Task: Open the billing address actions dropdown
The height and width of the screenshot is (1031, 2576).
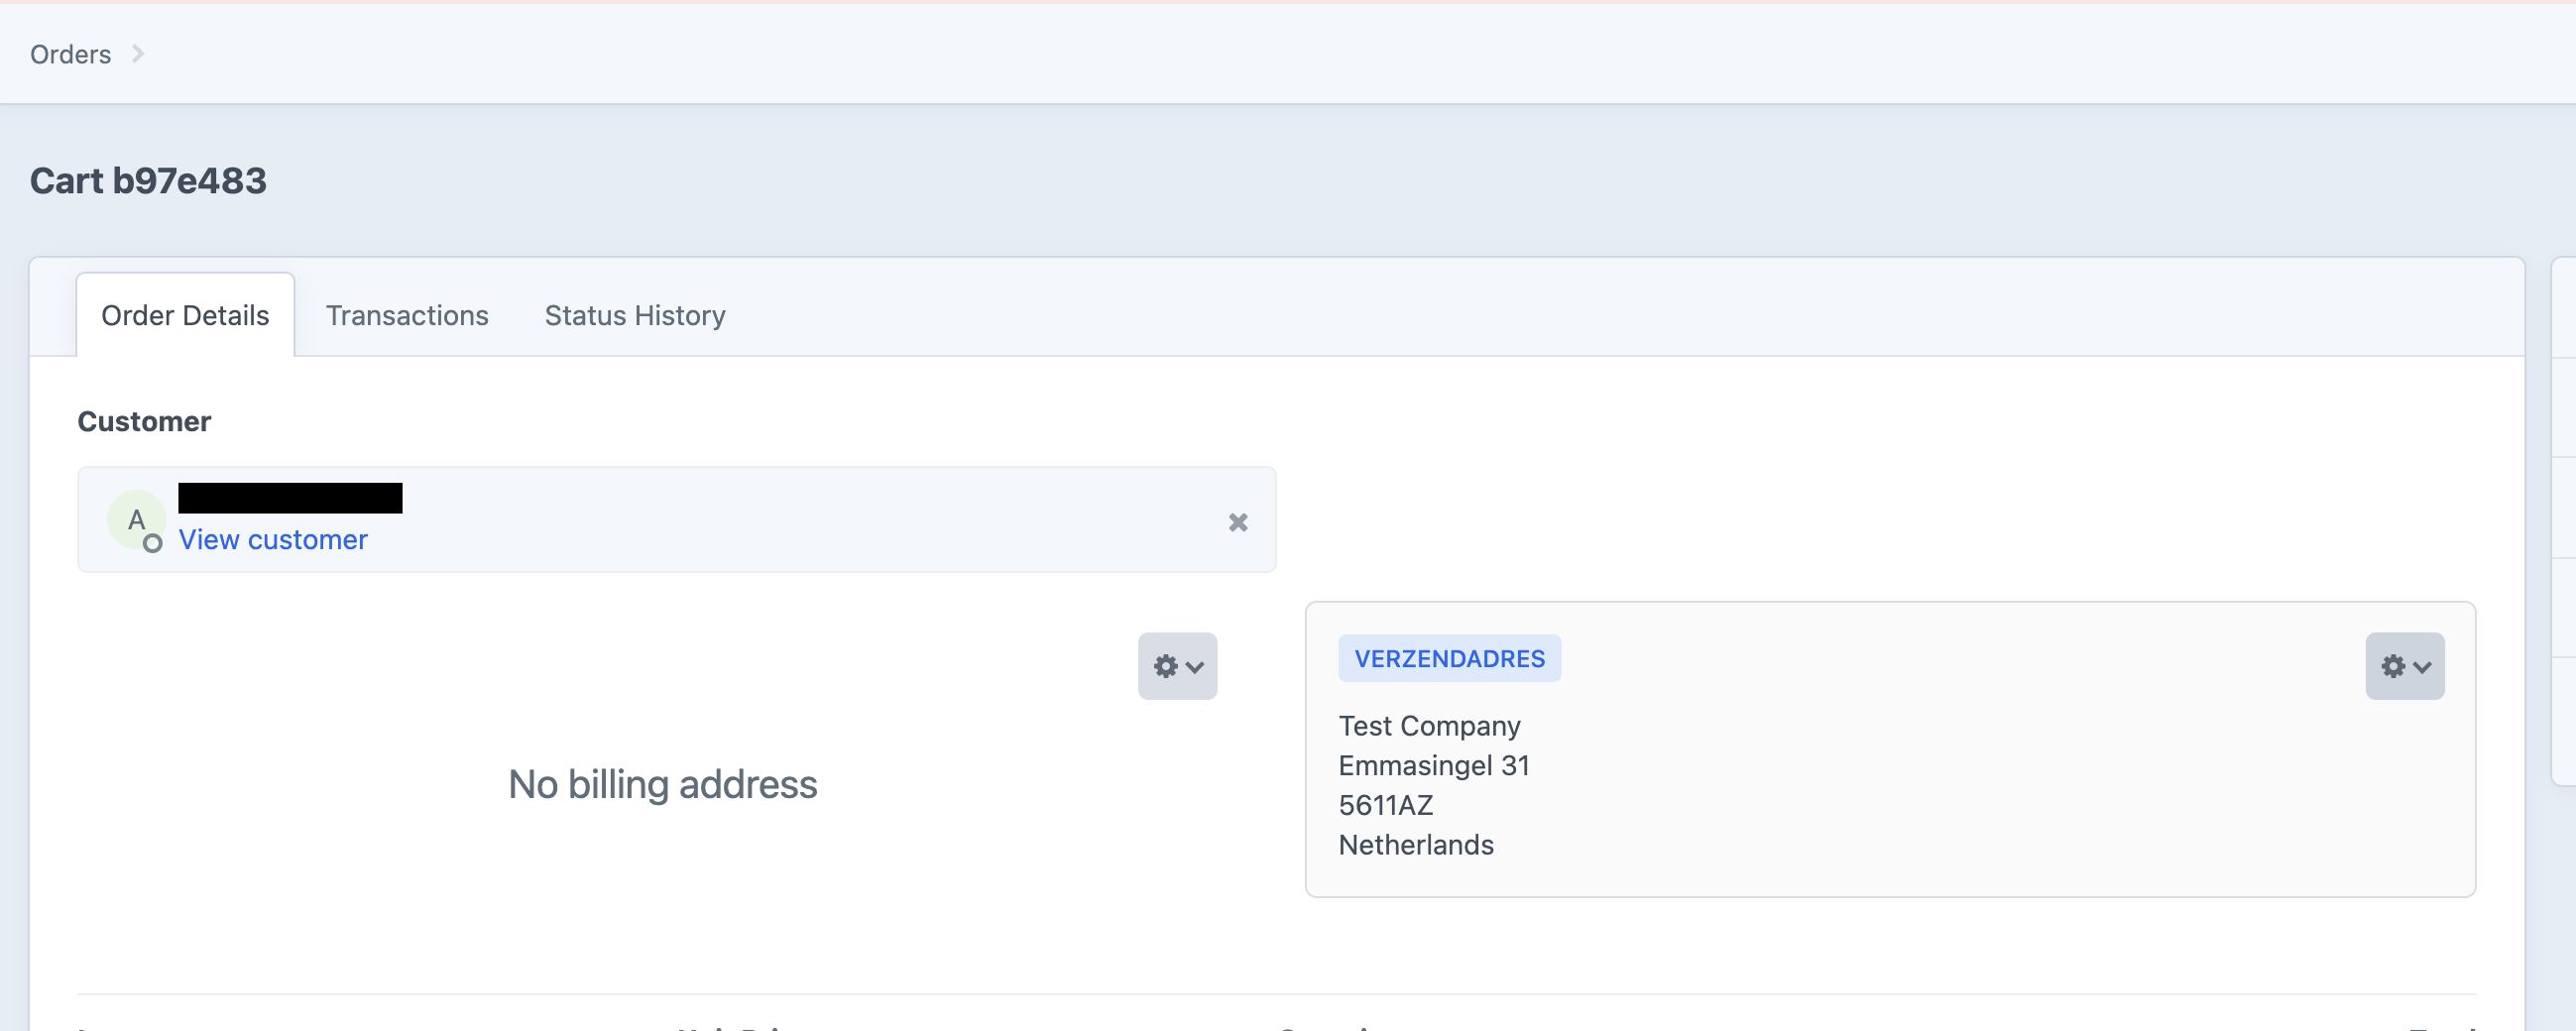Action: click(1177, 666)
